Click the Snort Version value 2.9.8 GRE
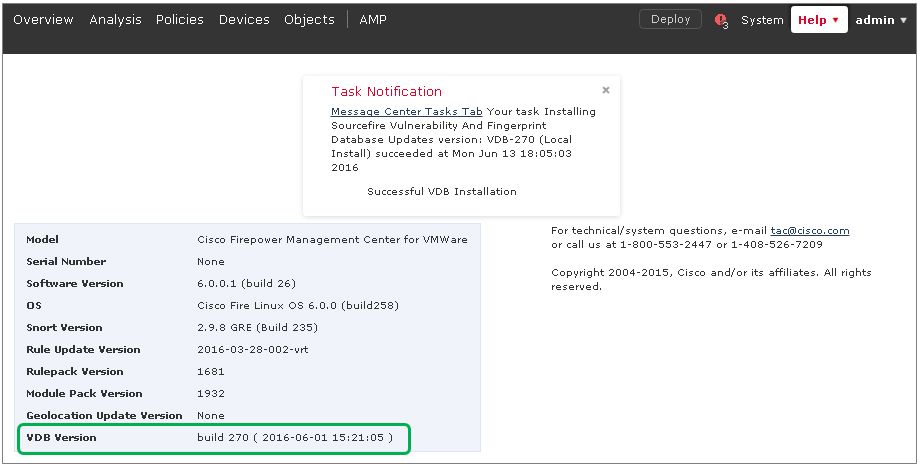This screenshot has width=921, height=467. coord(257,327)
